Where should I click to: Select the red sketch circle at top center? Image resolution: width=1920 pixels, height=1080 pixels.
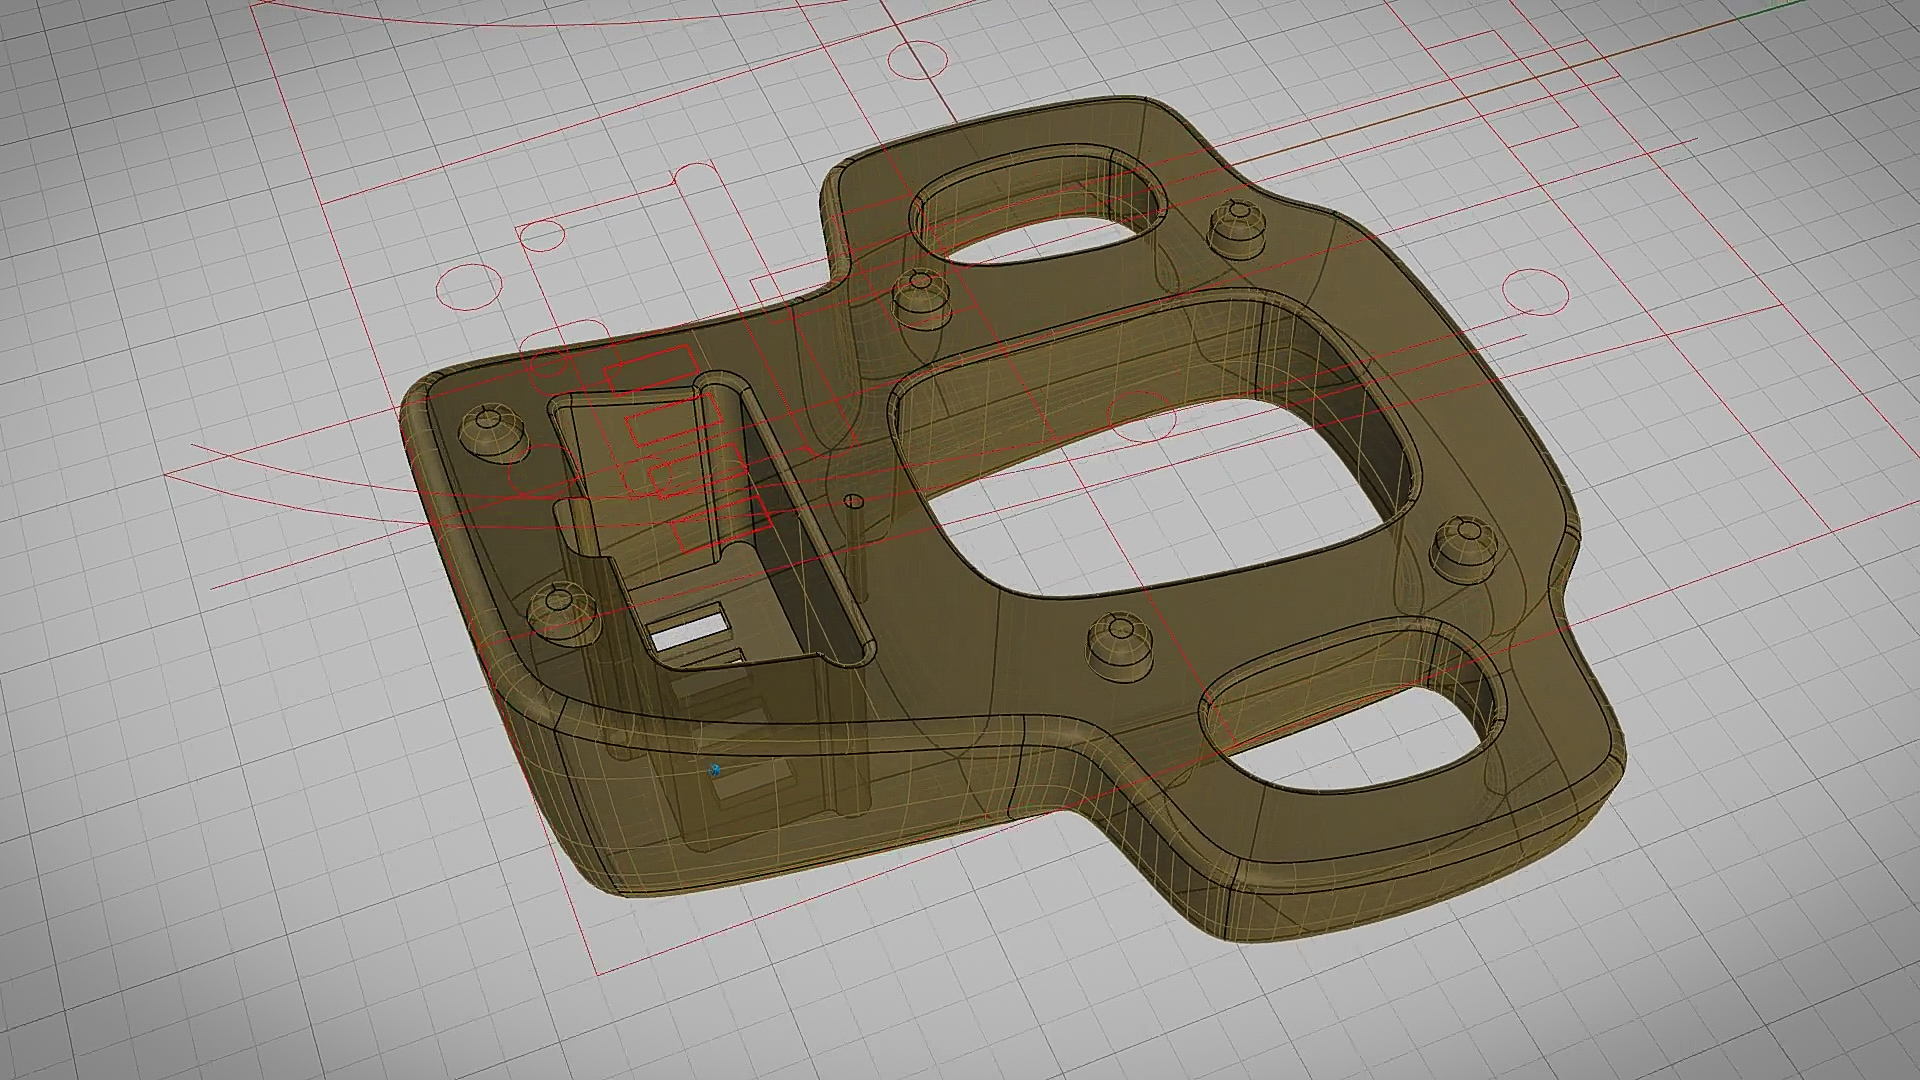click(x=917, y=59)
